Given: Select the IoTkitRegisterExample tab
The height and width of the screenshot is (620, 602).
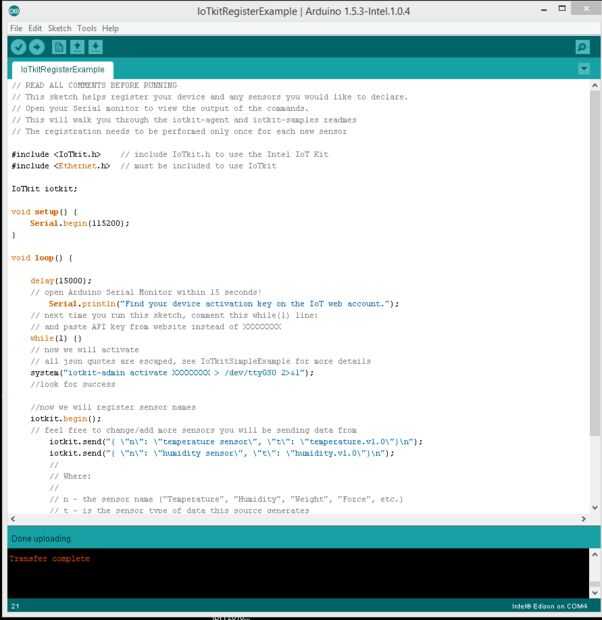Looking at the screenshot, I should point(62,70).
